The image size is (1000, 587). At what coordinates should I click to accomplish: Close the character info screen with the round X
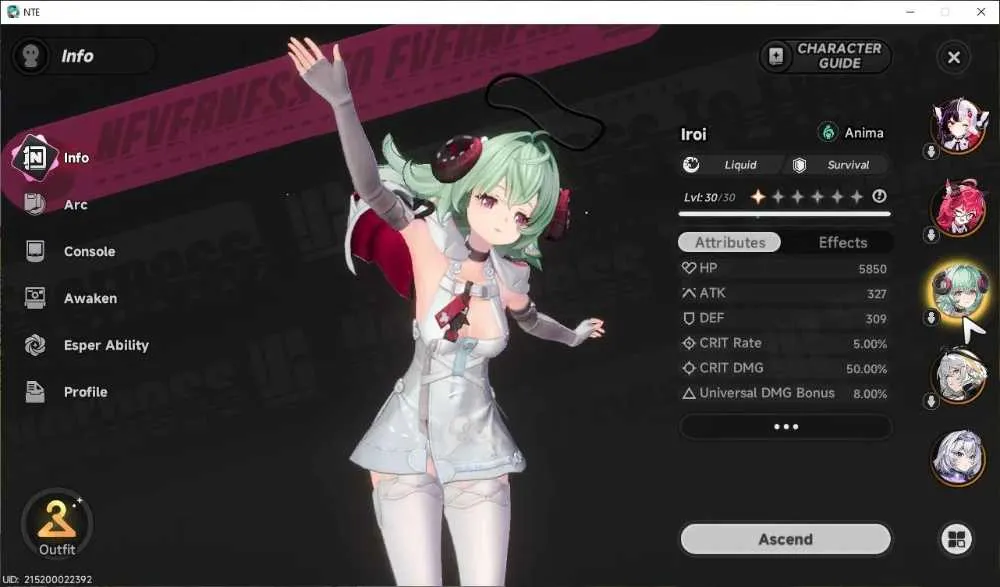click(x=953, y=57)
